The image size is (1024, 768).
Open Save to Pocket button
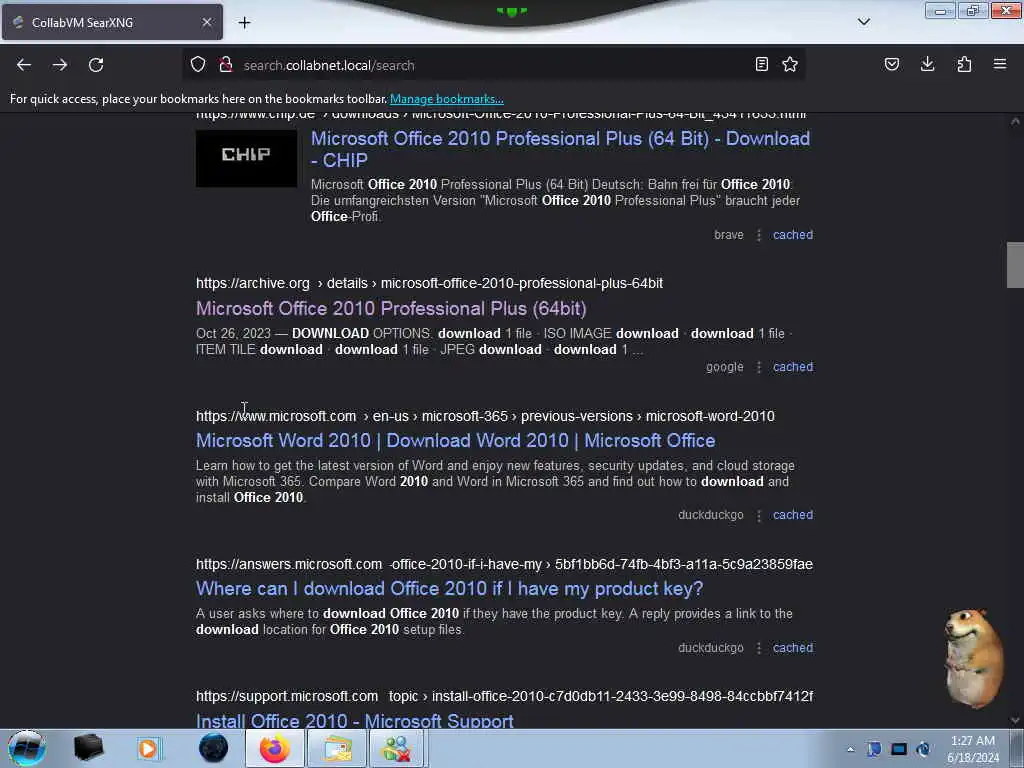click(892, 64)
